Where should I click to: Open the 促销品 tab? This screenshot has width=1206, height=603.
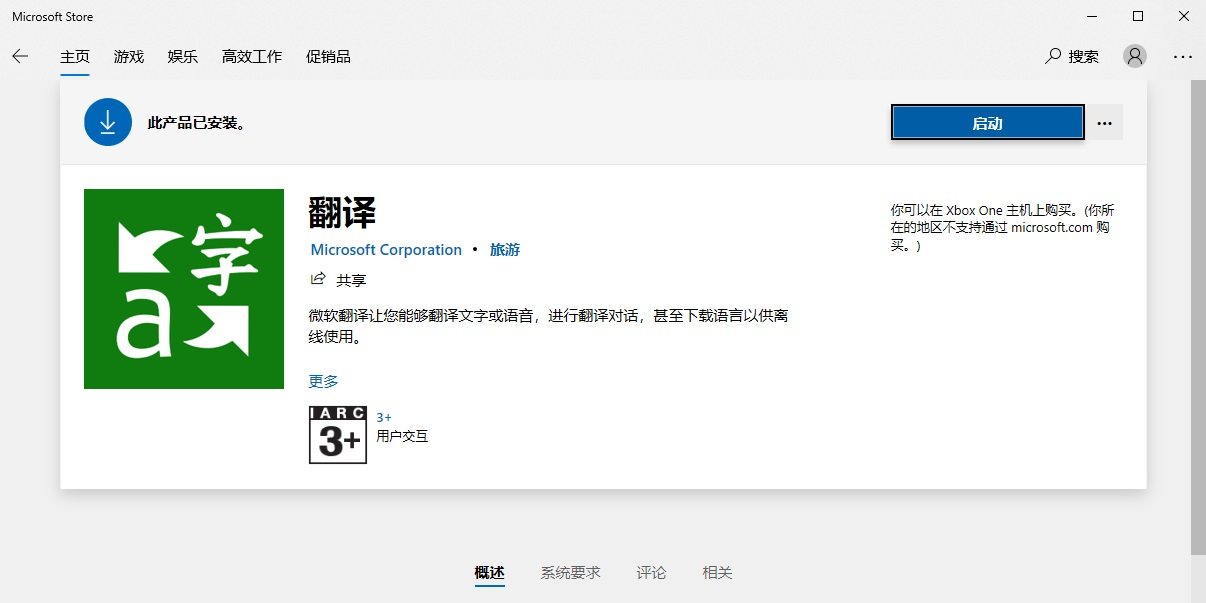(x=328, y=56)
